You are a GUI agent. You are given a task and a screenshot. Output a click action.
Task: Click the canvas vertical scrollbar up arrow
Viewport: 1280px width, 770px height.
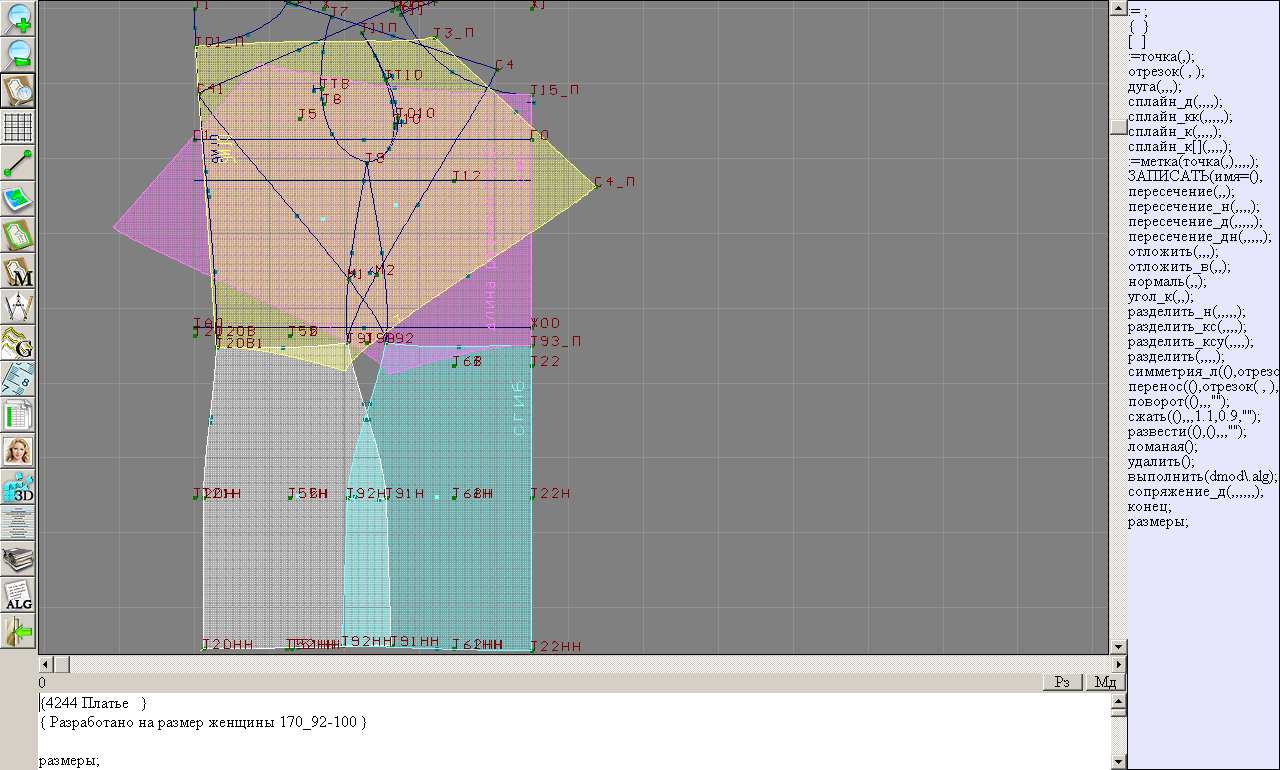(x=1118, y=8)
